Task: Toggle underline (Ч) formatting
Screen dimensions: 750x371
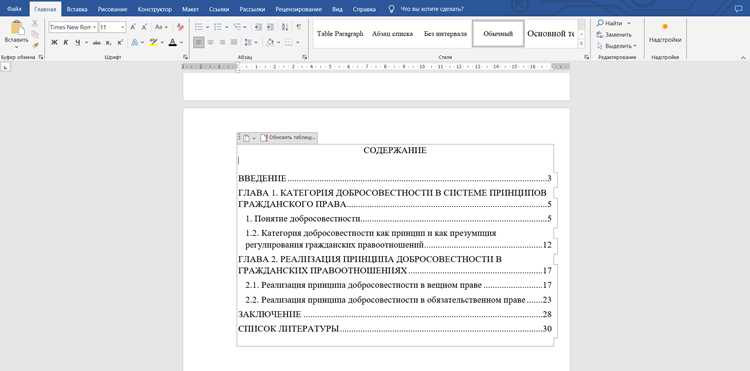Action: (x=77, y=43)
